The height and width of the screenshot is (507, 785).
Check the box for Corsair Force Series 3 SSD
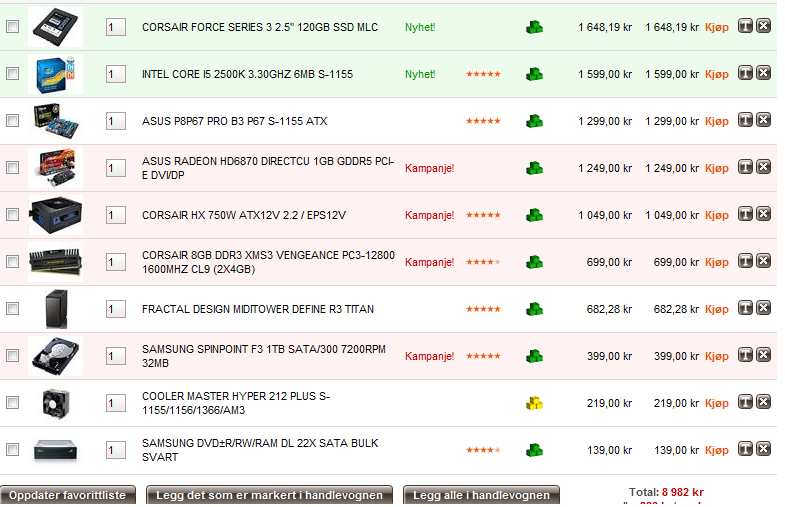tap(13, 27)
